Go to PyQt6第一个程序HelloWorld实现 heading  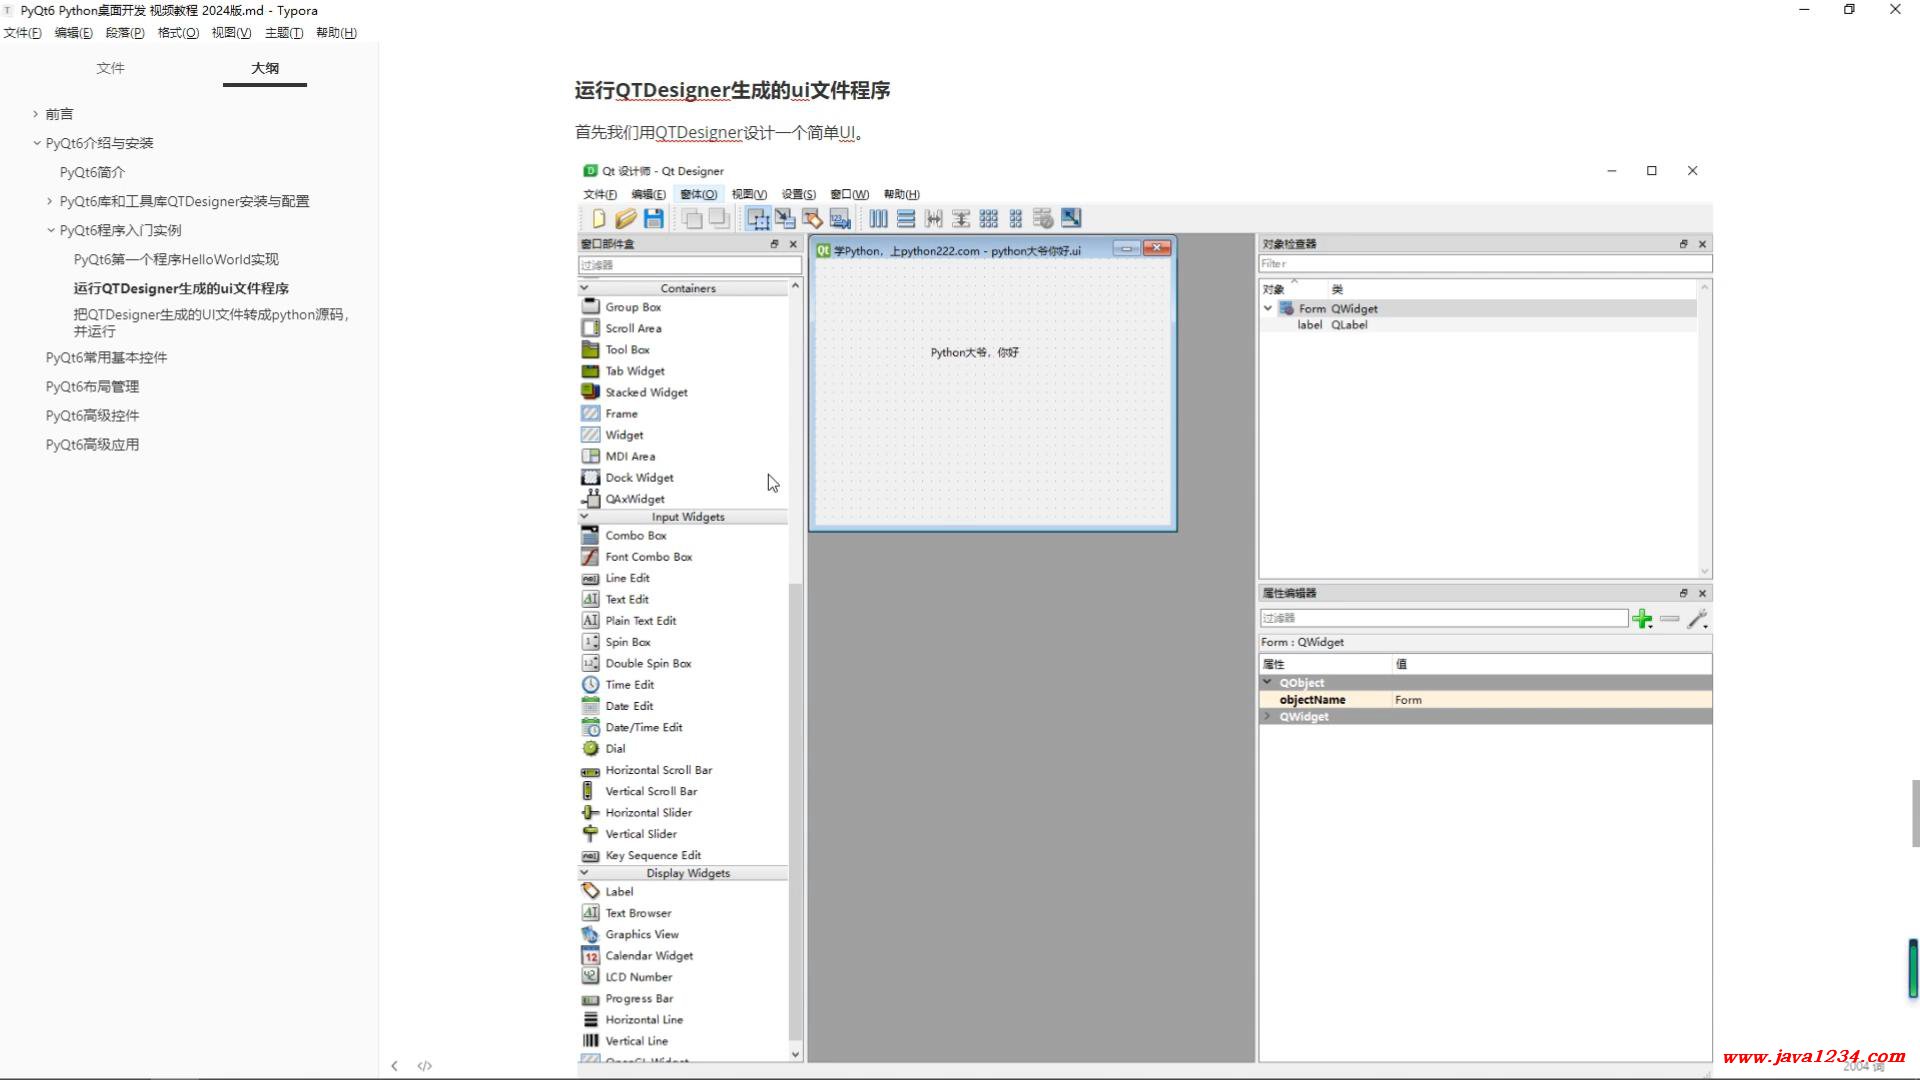click(176, 259)
